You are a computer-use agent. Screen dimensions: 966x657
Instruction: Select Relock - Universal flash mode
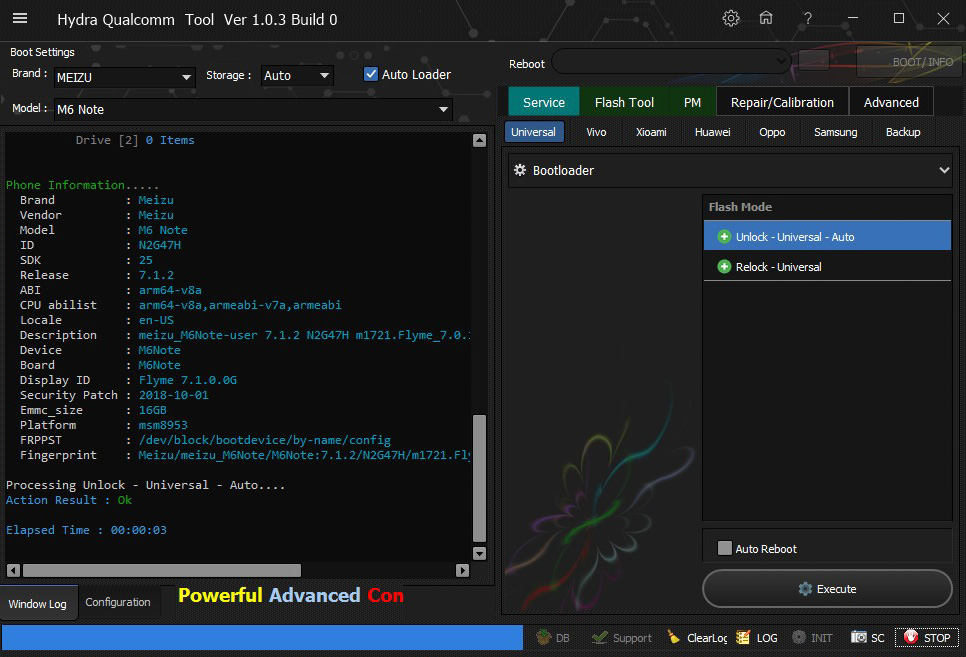pos(778,267)
